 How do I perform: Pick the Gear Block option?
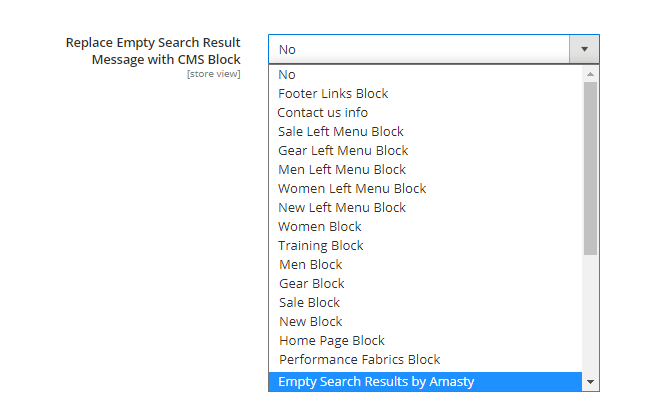pos(311,283)
